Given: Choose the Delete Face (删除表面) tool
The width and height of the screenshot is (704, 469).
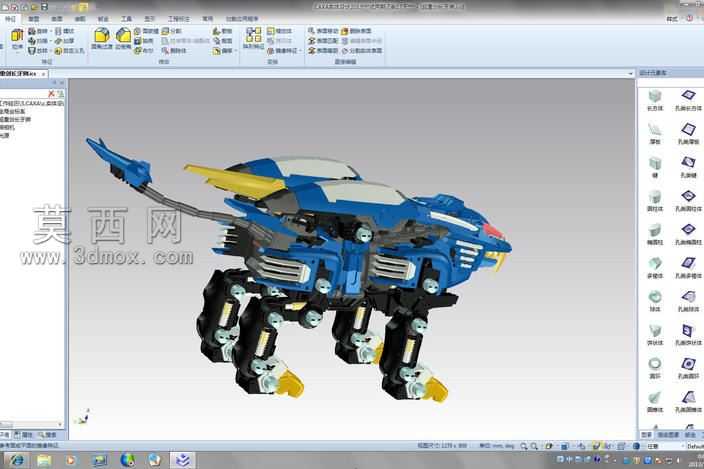Looking at the screenshot, I should click(356, 31).
